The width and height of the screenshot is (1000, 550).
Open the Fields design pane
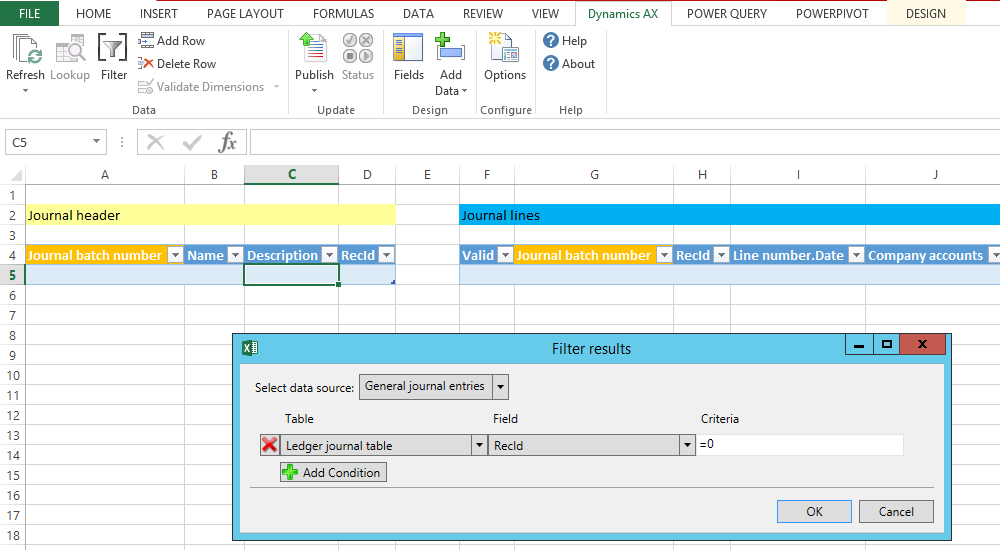click(x=408, y=52)
